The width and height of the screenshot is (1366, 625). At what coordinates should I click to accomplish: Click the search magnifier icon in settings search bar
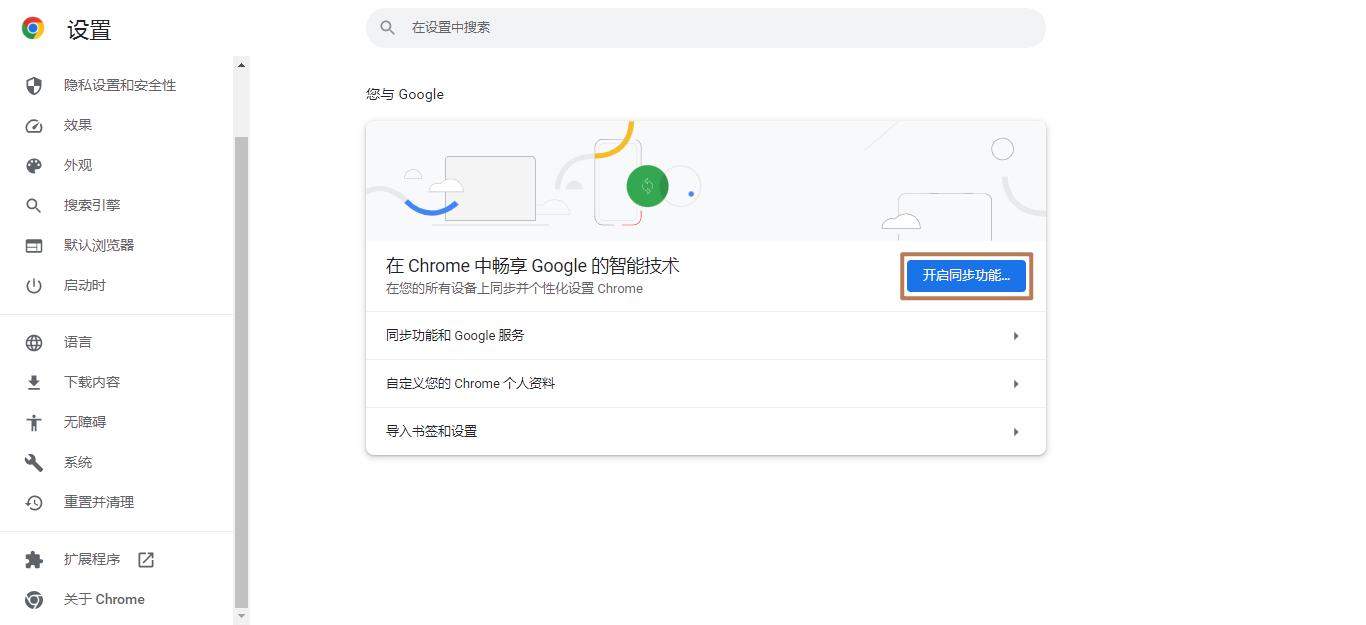coord(389,28)
